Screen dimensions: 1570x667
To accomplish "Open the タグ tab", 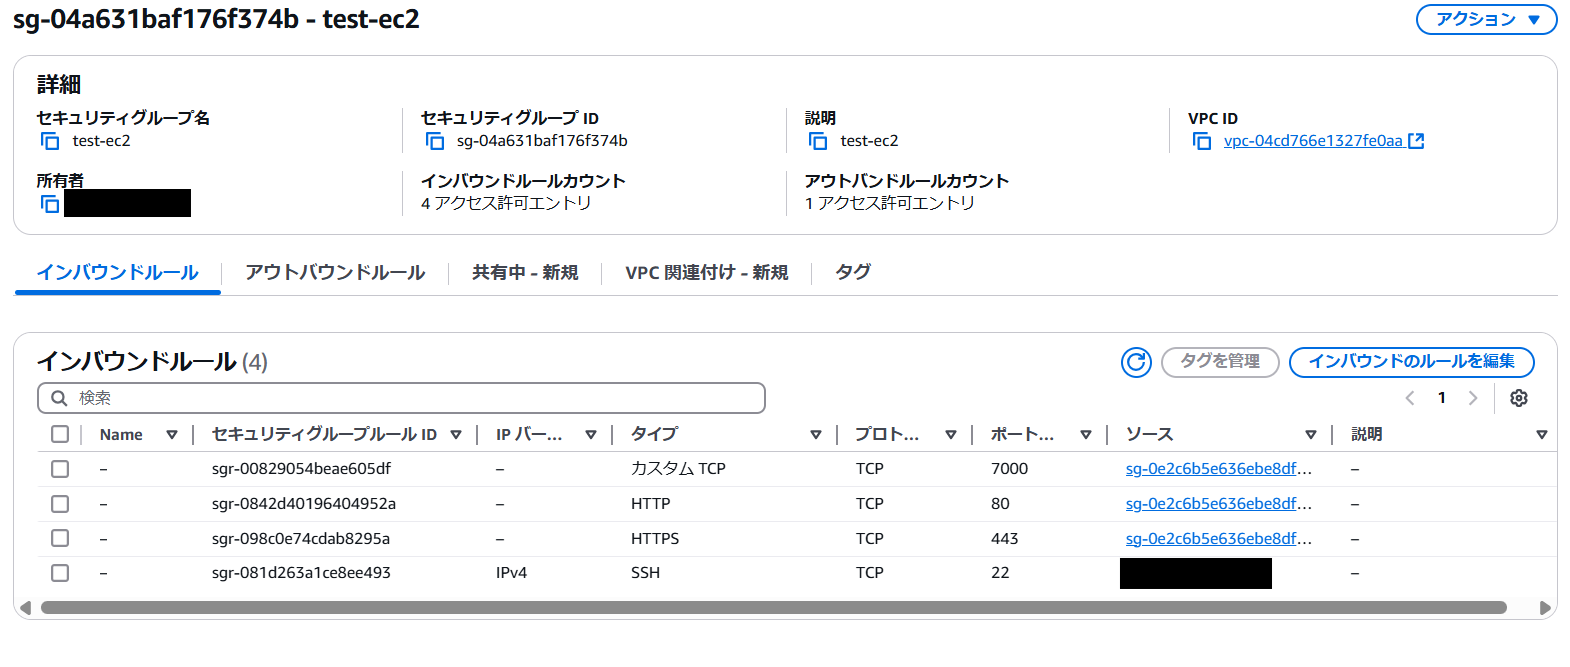I will click(853, 272).
